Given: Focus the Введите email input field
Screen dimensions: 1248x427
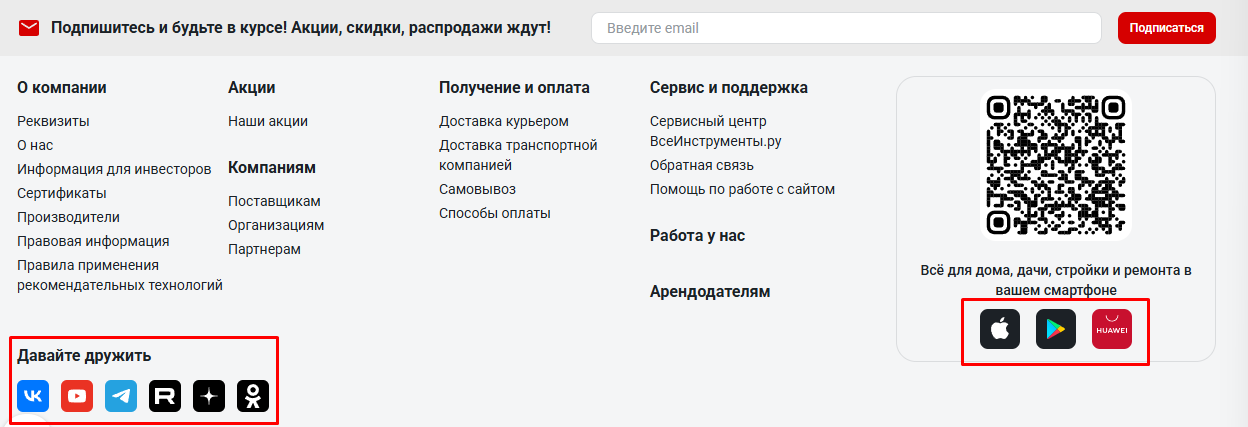Looking at the screenshot, I should click(x=845, y=28).
